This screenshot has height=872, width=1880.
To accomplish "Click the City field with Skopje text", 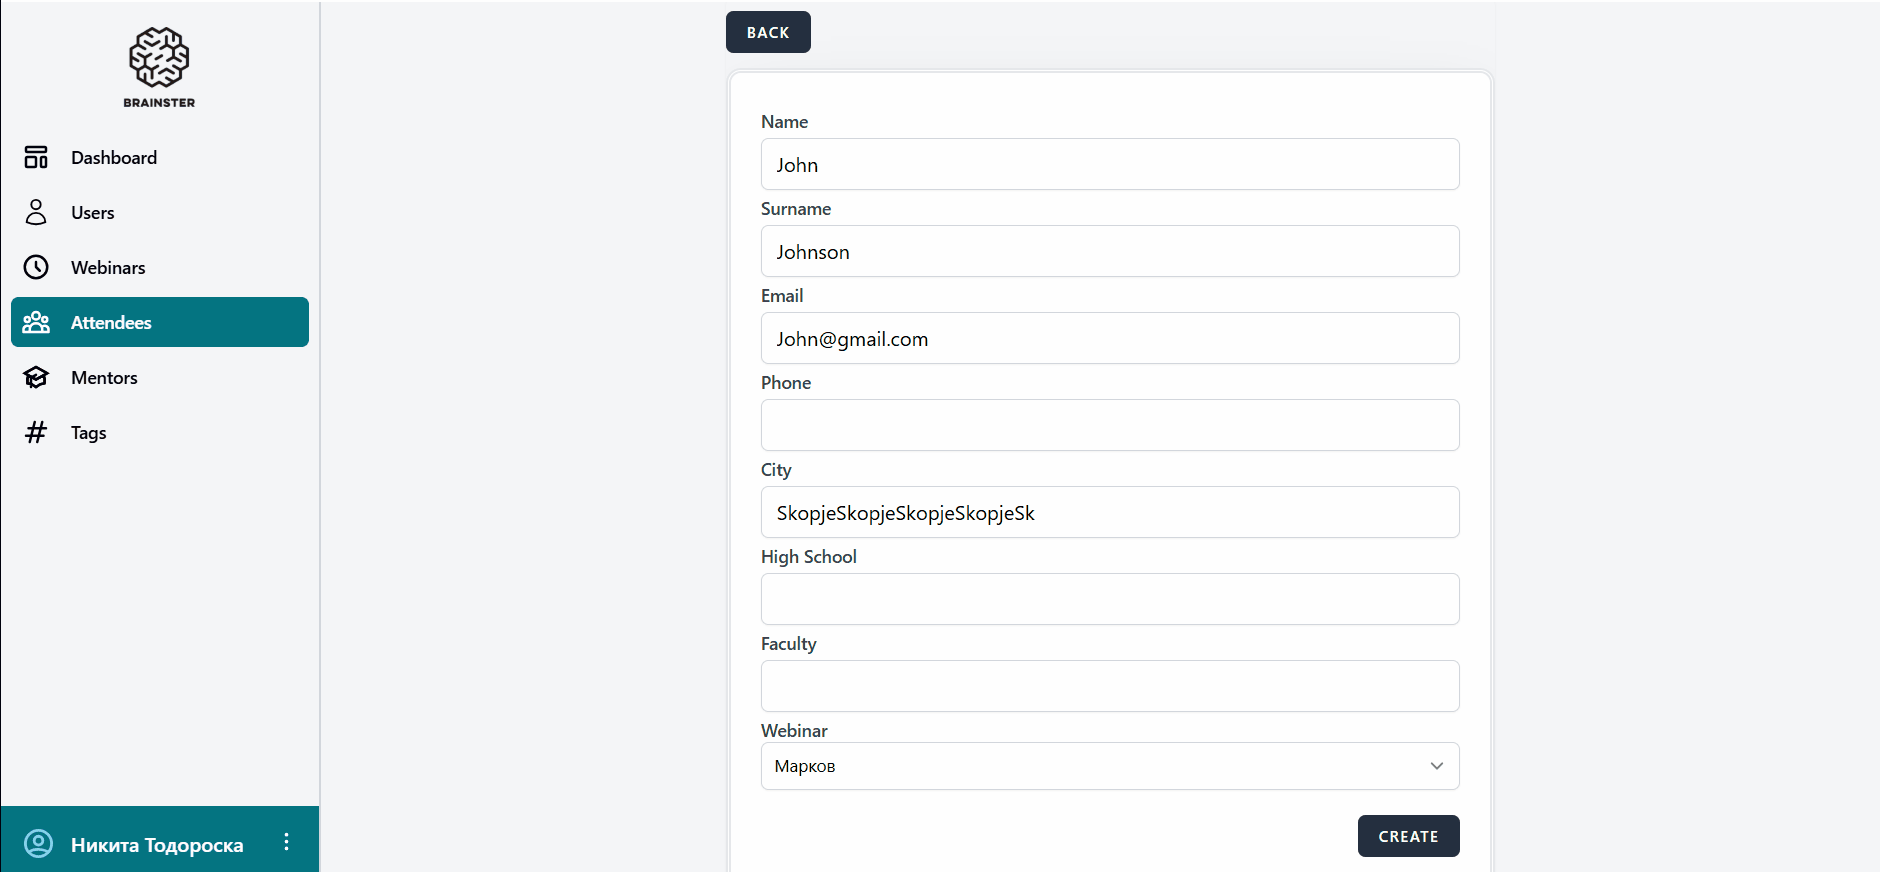I will coord(1110,512).
